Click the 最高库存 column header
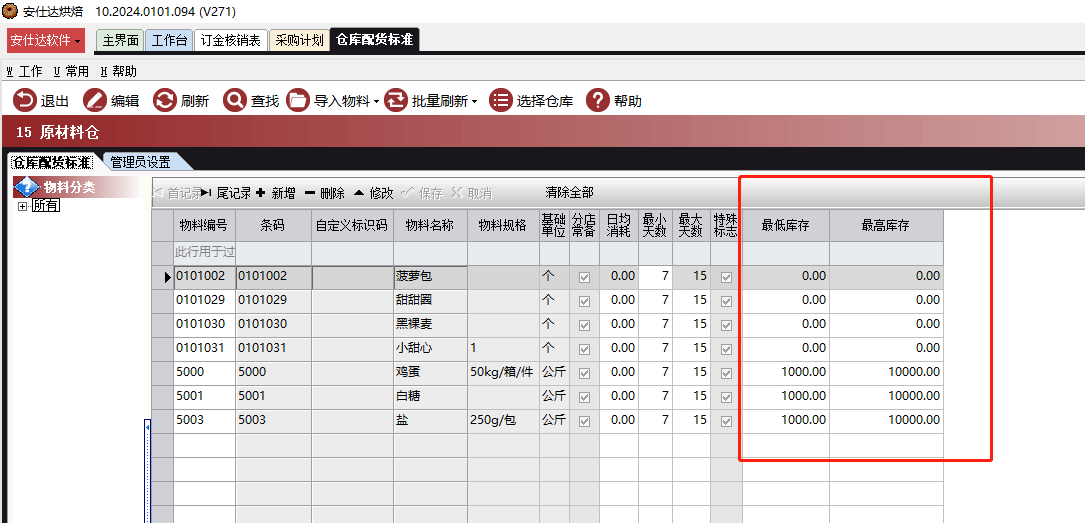Image resolution: width=1085 pixels, height=523 pixels. (x=886, y=226)
